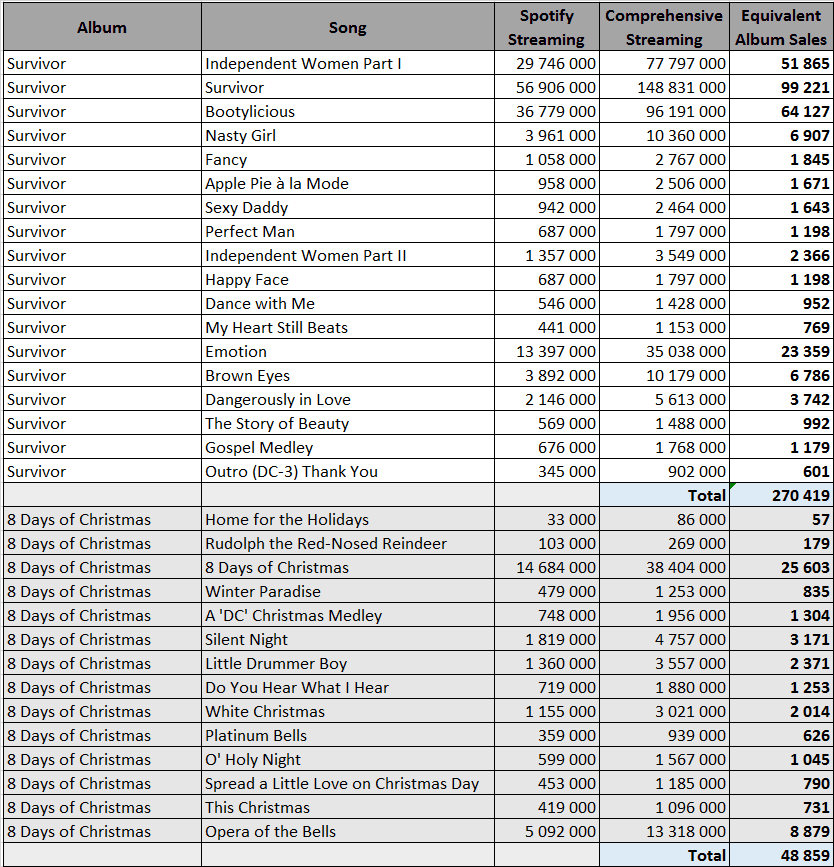The image size is (834, 867).
Task: Click the Total label in Survivor section
Action: tap(664, 495)
